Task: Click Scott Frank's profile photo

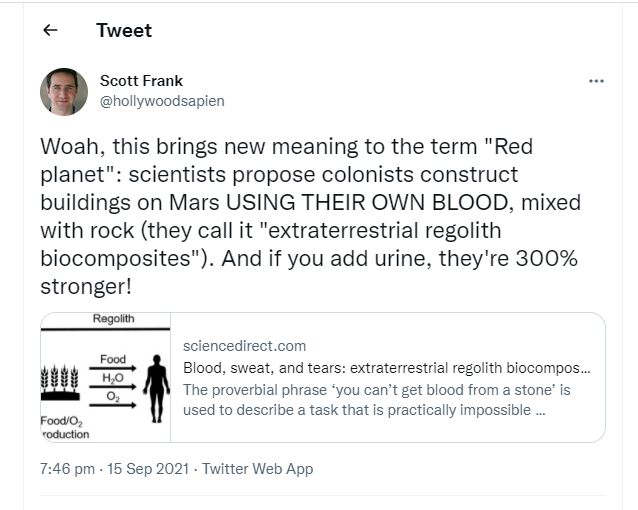Action: click(64, 92)
